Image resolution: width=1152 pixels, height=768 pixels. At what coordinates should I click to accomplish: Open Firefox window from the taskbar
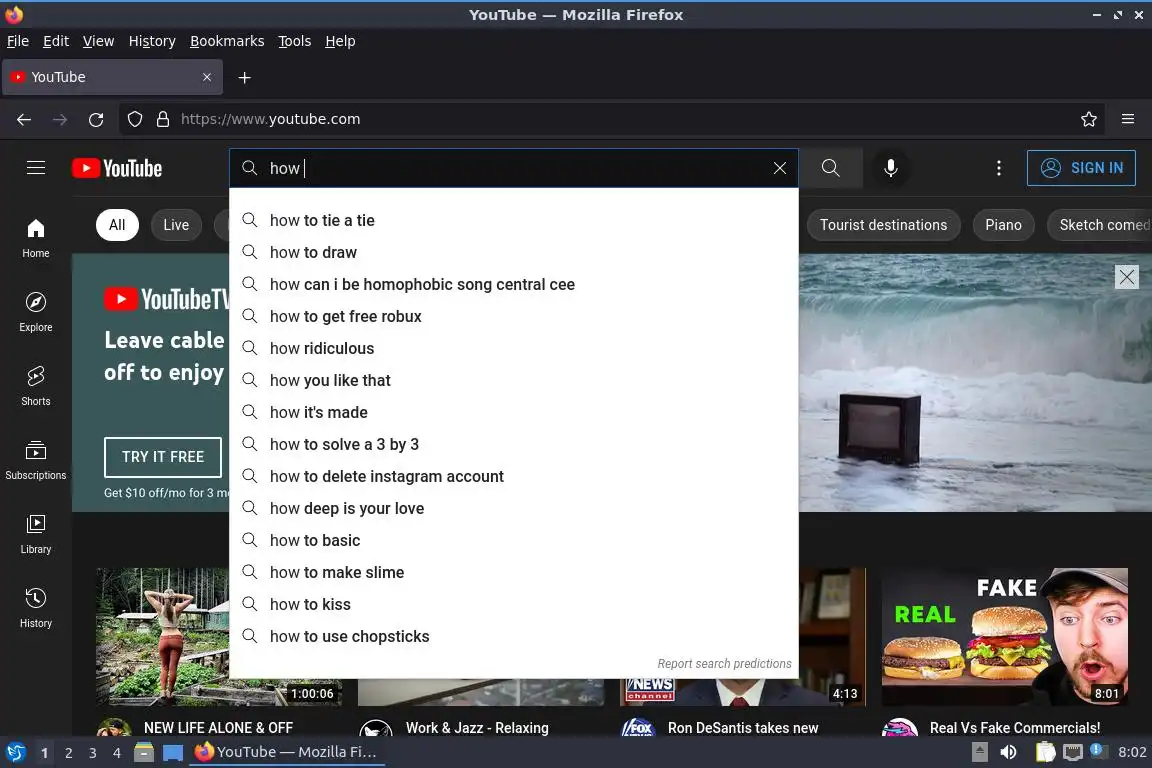(287, 752)
